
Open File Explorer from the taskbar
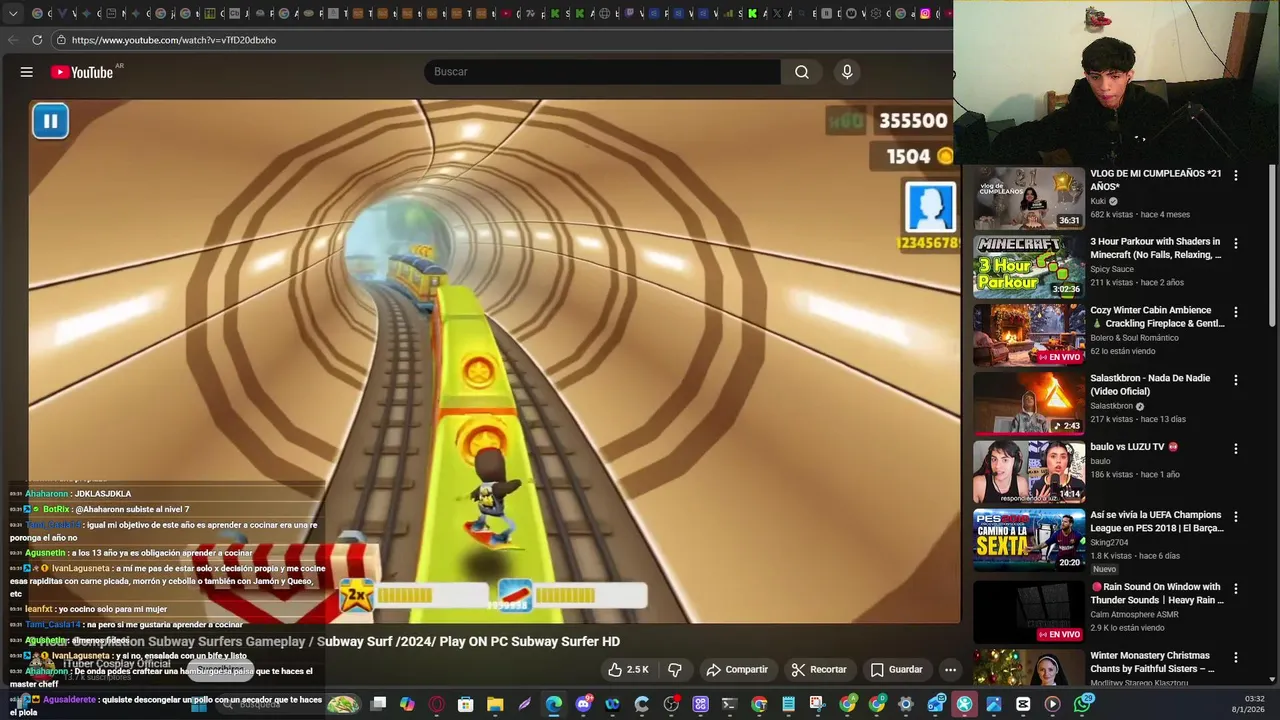(x=495, y=705)
